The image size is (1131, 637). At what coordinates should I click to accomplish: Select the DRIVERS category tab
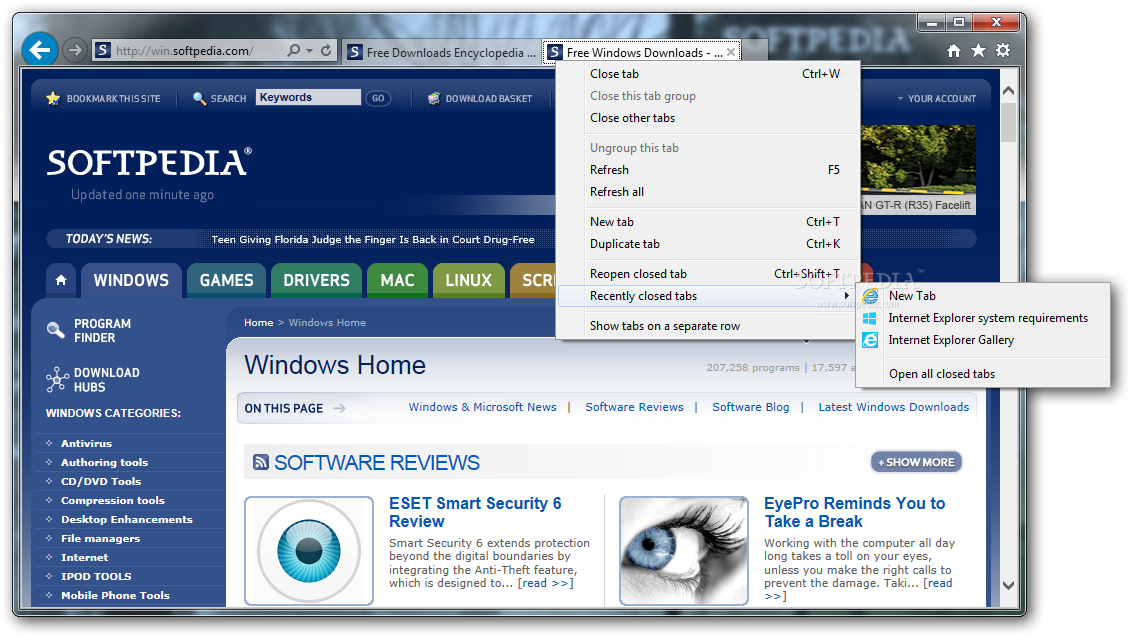tap(316, 280)
